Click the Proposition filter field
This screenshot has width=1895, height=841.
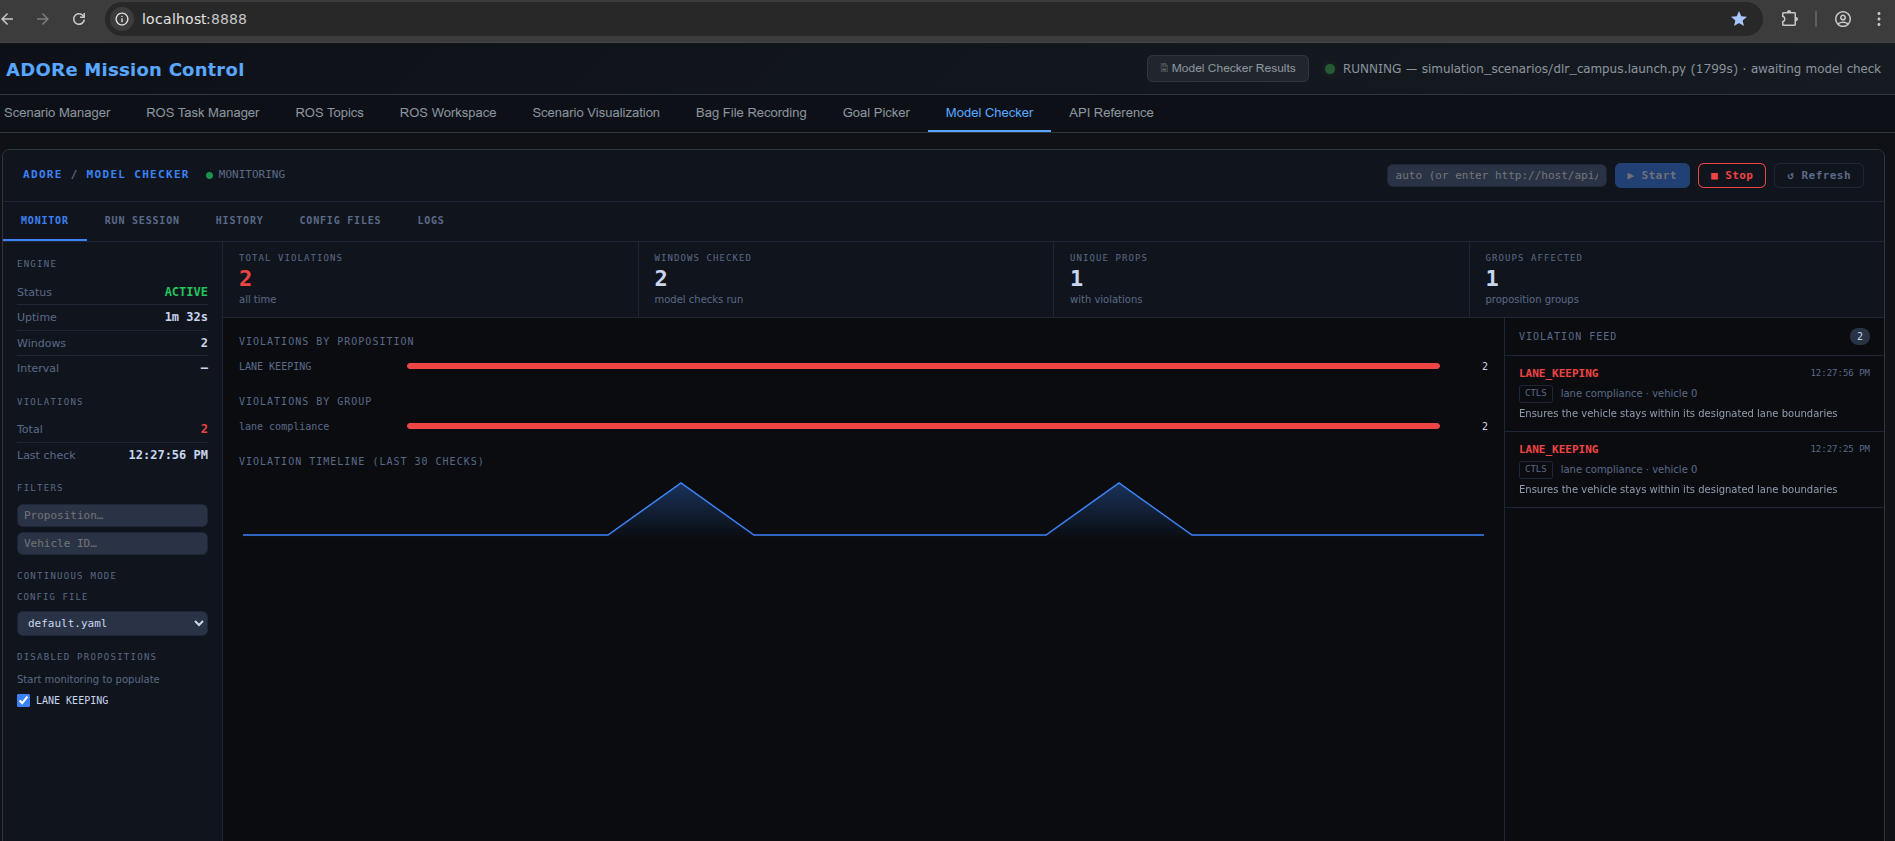pos(112,515)
